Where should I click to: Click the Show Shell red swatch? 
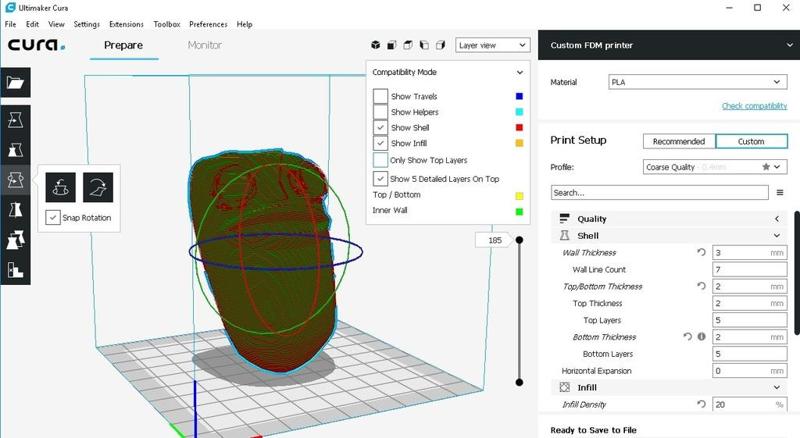pyautogui.click(x=519, y=128)
